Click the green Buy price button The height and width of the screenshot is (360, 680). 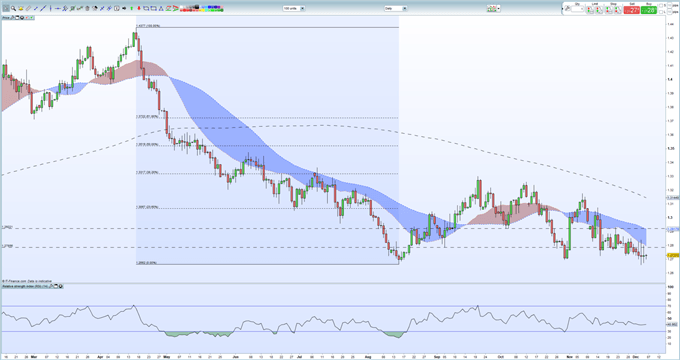click(649, 10)
